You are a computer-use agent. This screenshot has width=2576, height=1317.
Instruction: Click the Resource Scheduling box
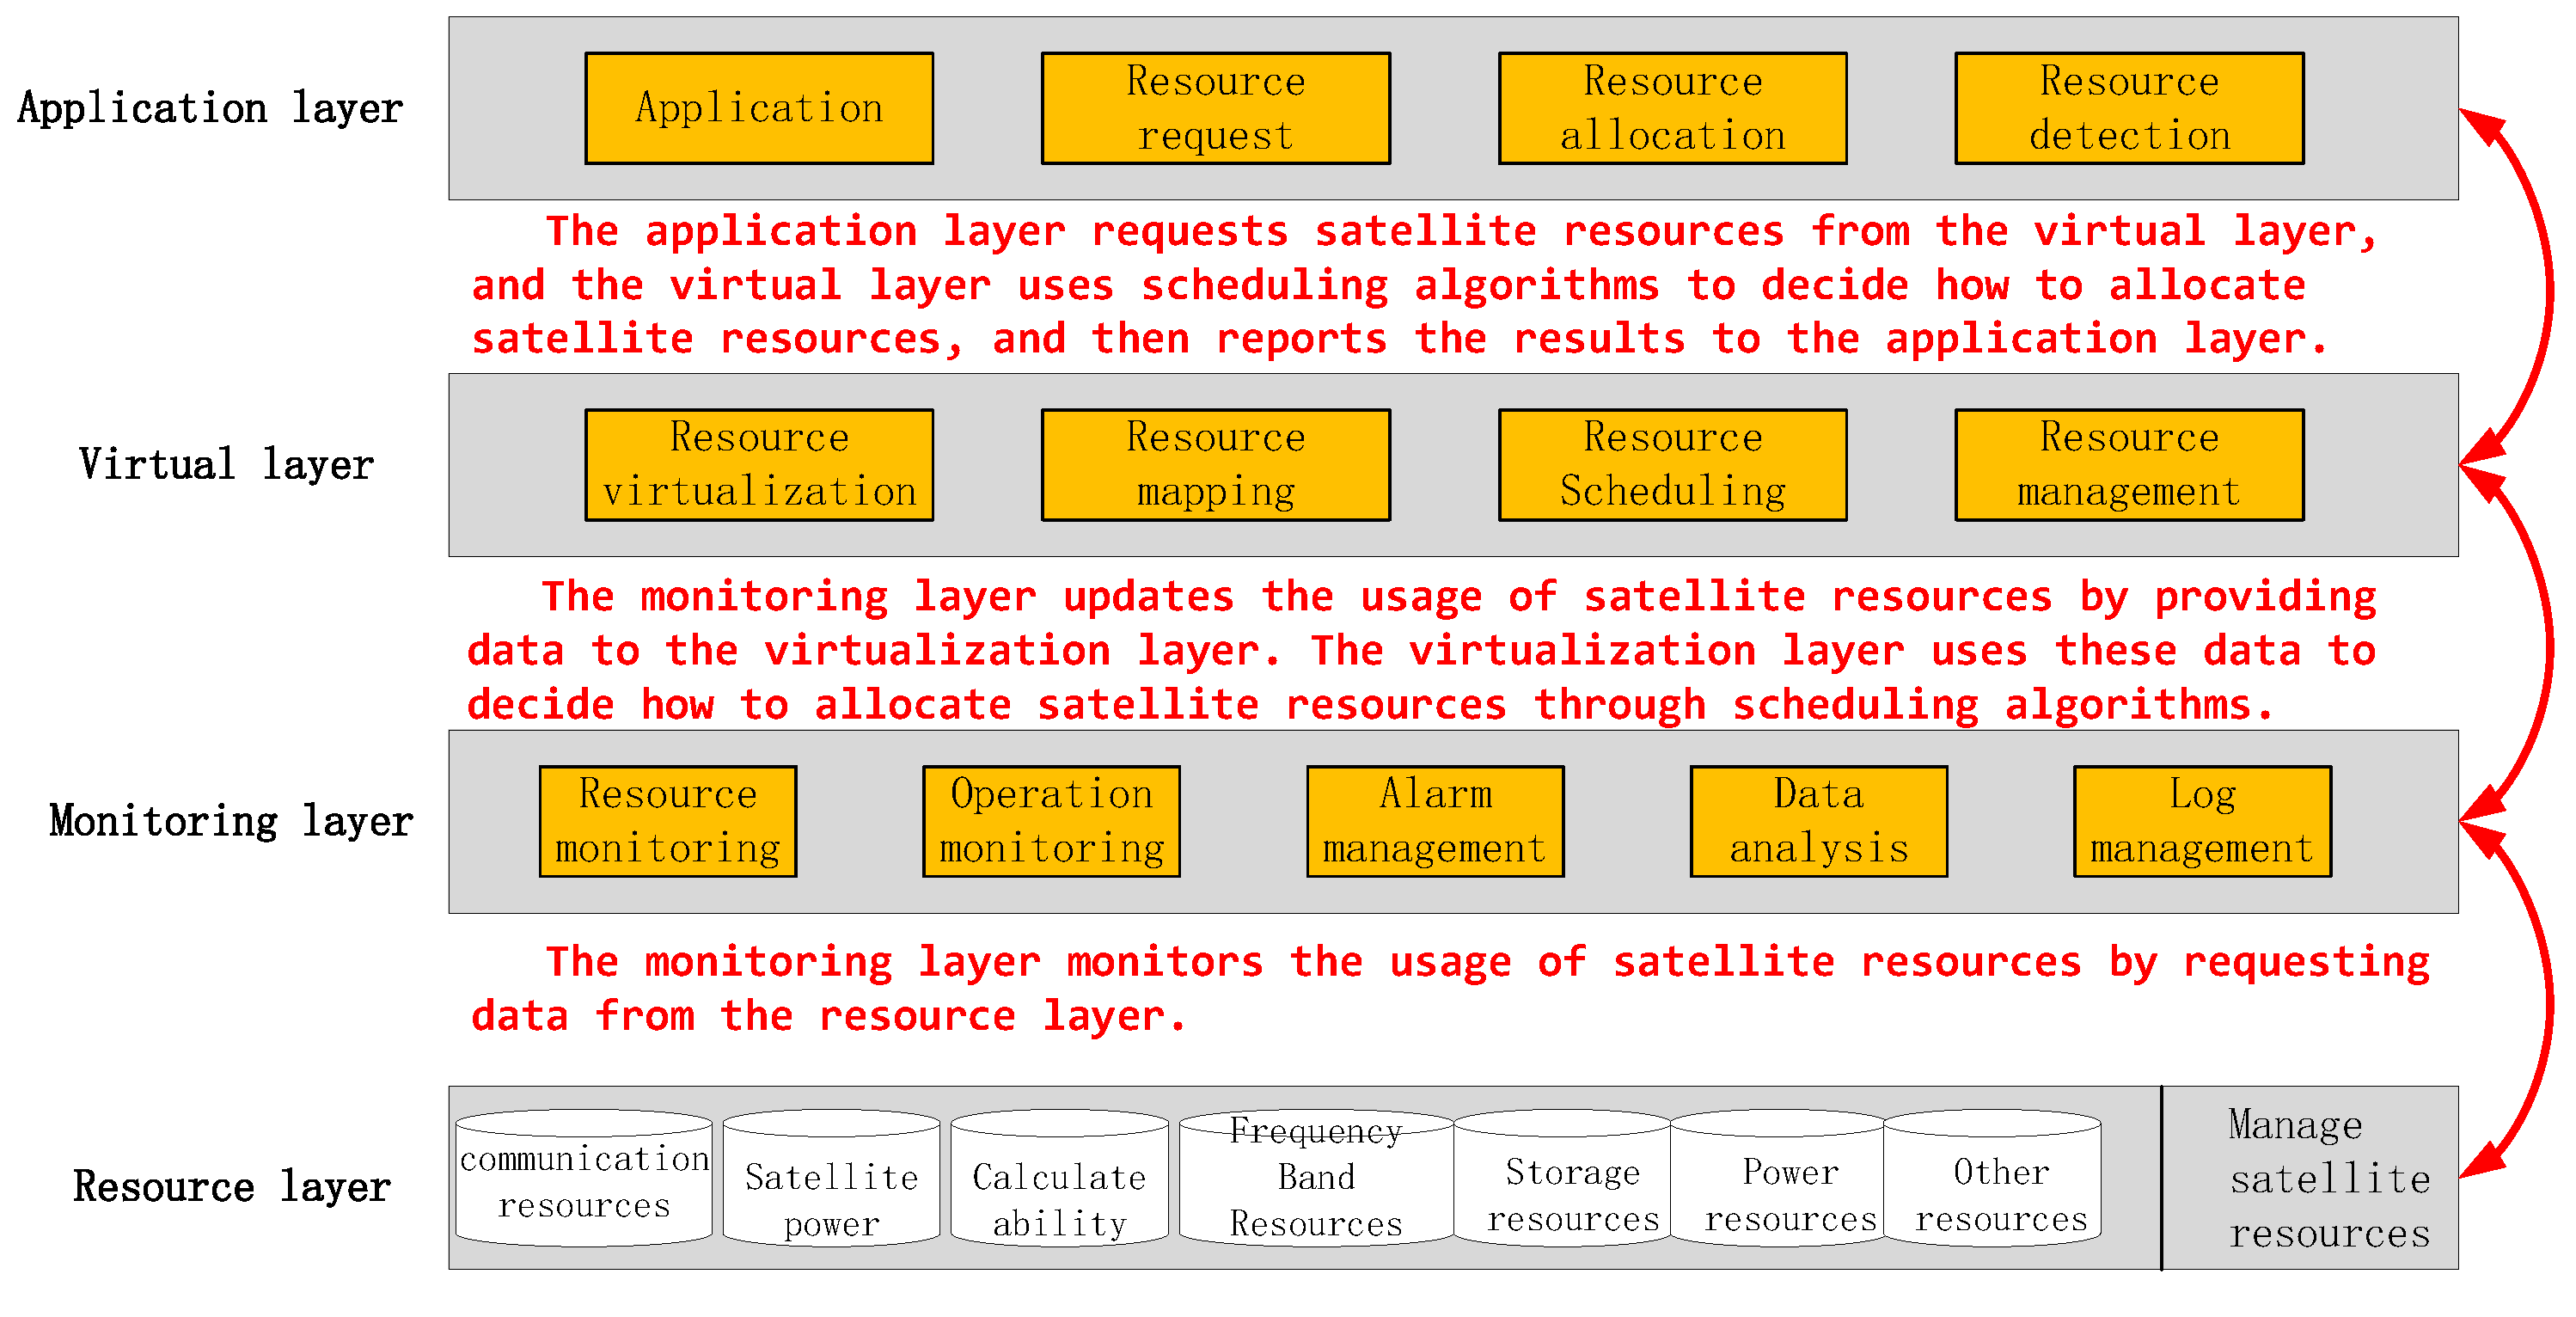(x=1672, y=464)
